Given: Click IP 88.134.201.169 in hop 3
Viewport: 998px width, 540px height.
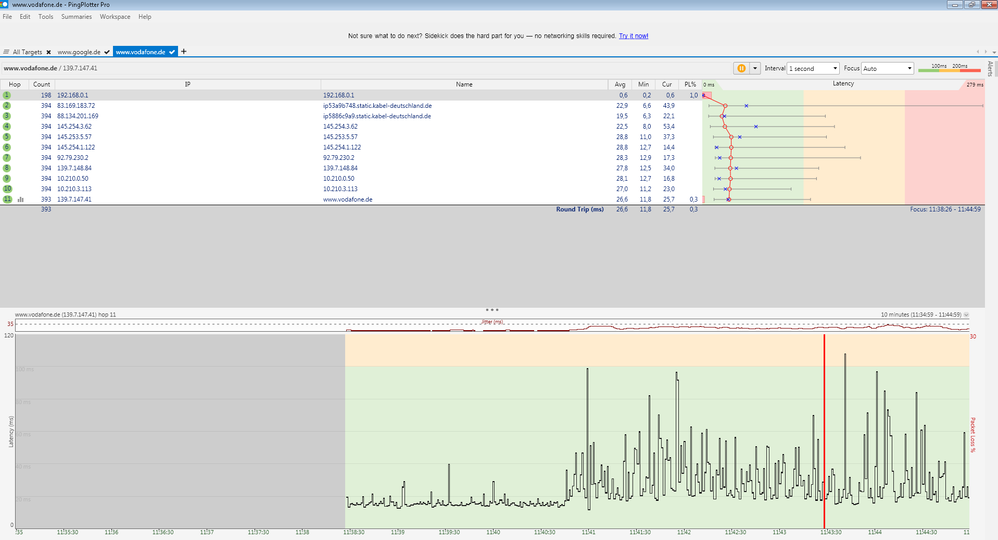Looking at the screenshot, I should click(78, 116).
